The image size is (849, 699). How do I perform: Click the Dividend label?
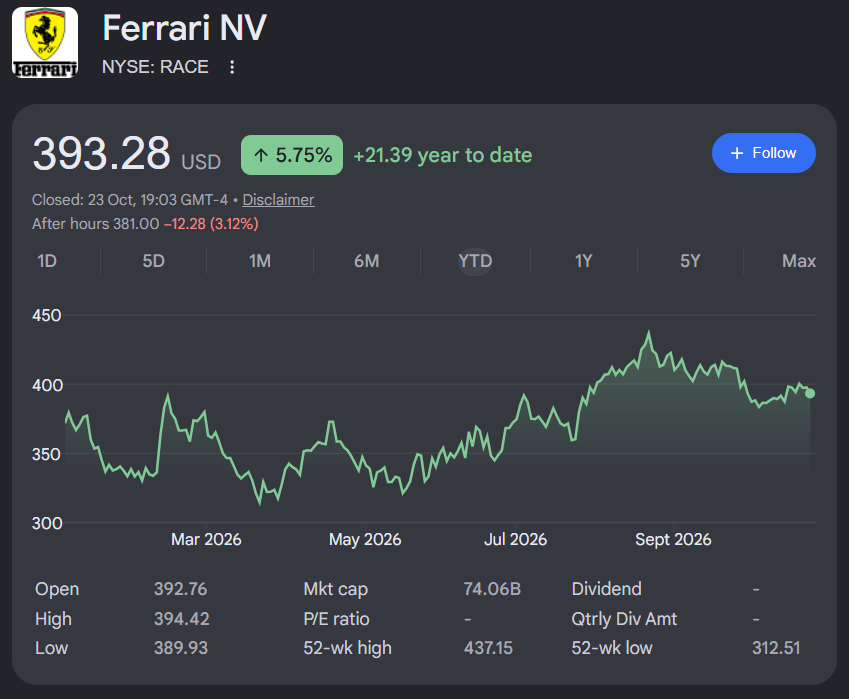click(x=606, y=589)
